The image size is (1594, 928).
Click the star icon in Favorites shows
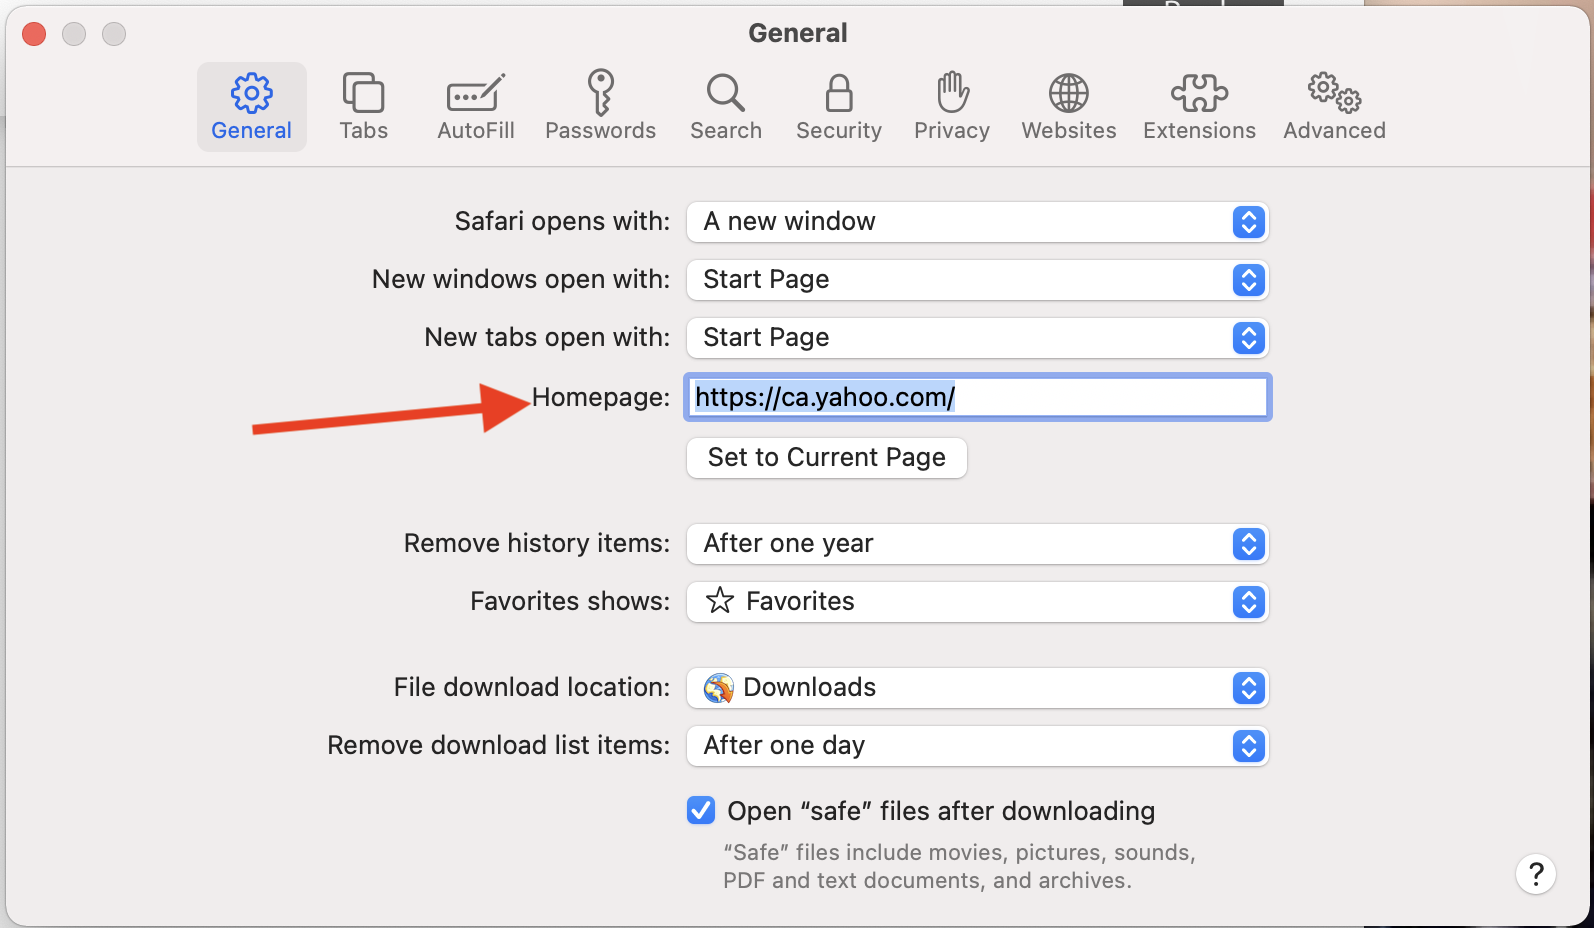pos(720,601)
